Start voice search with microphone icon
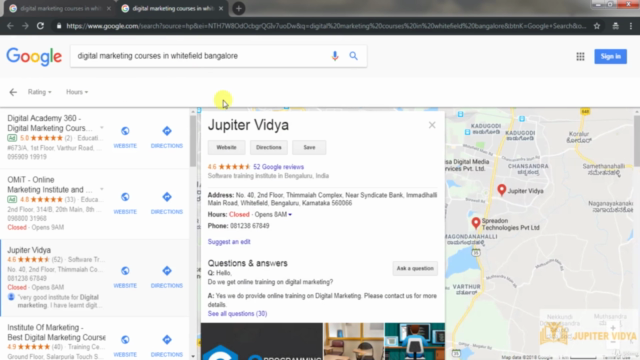The height and width of the screenshot is (360, 640). 335,56
